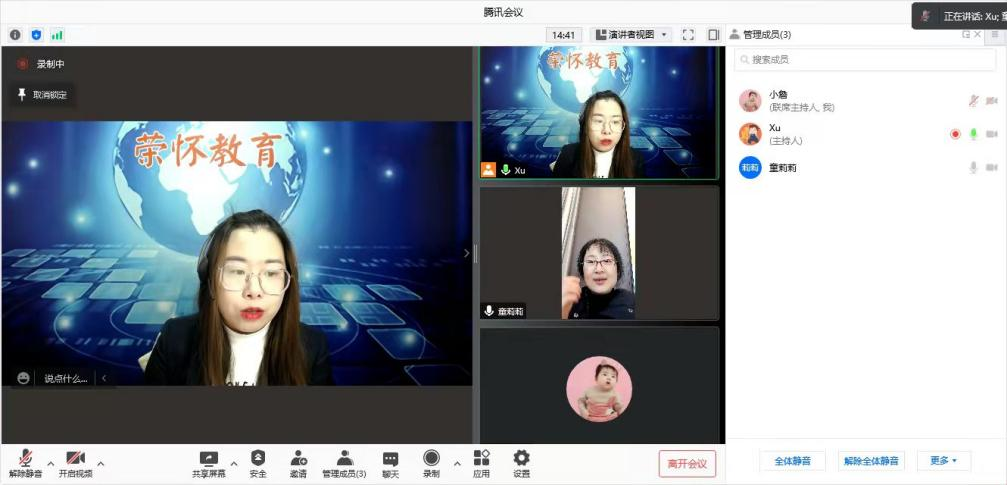Screen dimensions: 1007x485
Task: Open meeting info icon in top bar
Action: pyautogui.click(x=15, y=35)
